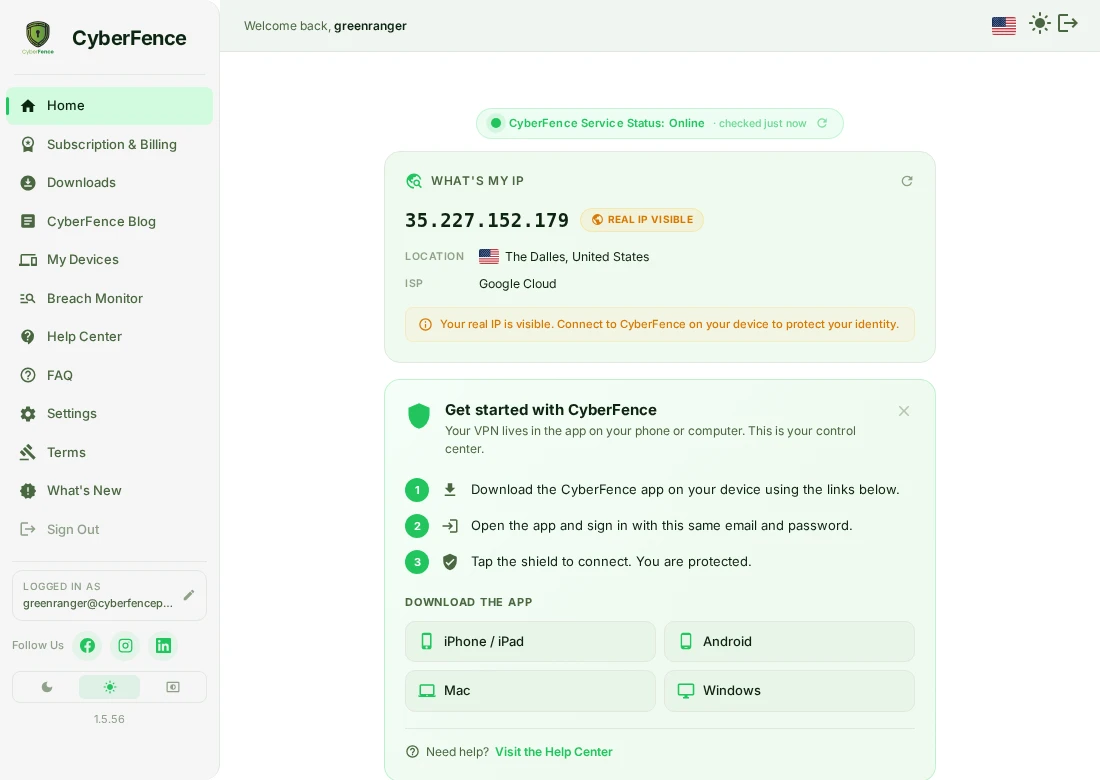Click the CyberFence Service Status: Online pill
Image resolution: width=1100 pixels, height=780 pixels.
[659, 123]
